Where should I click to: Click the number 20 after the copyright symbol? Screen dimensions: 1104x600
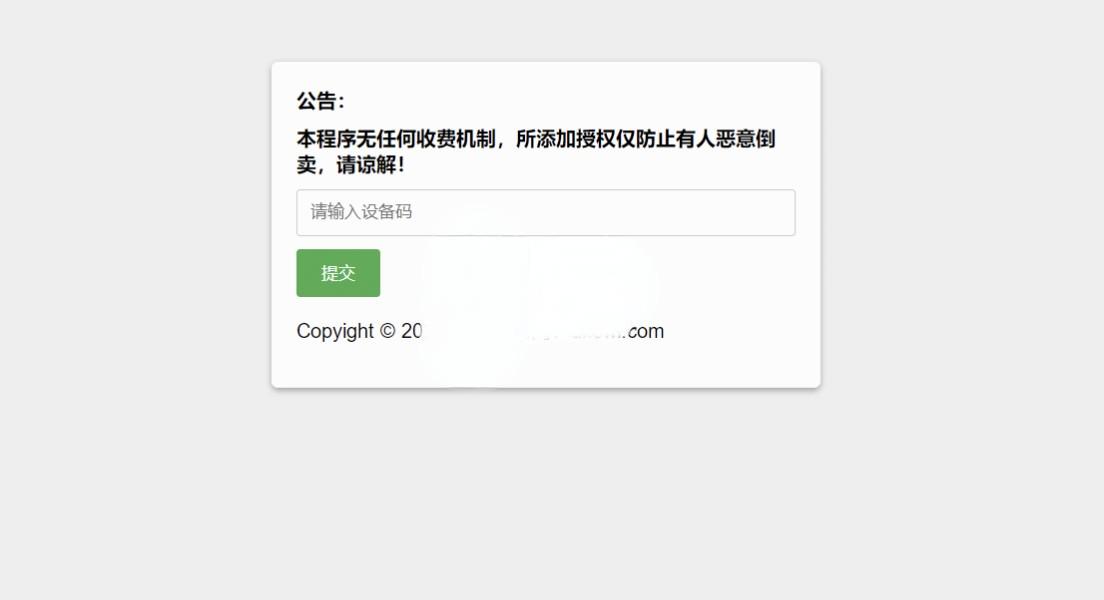(x=411, y=331)
